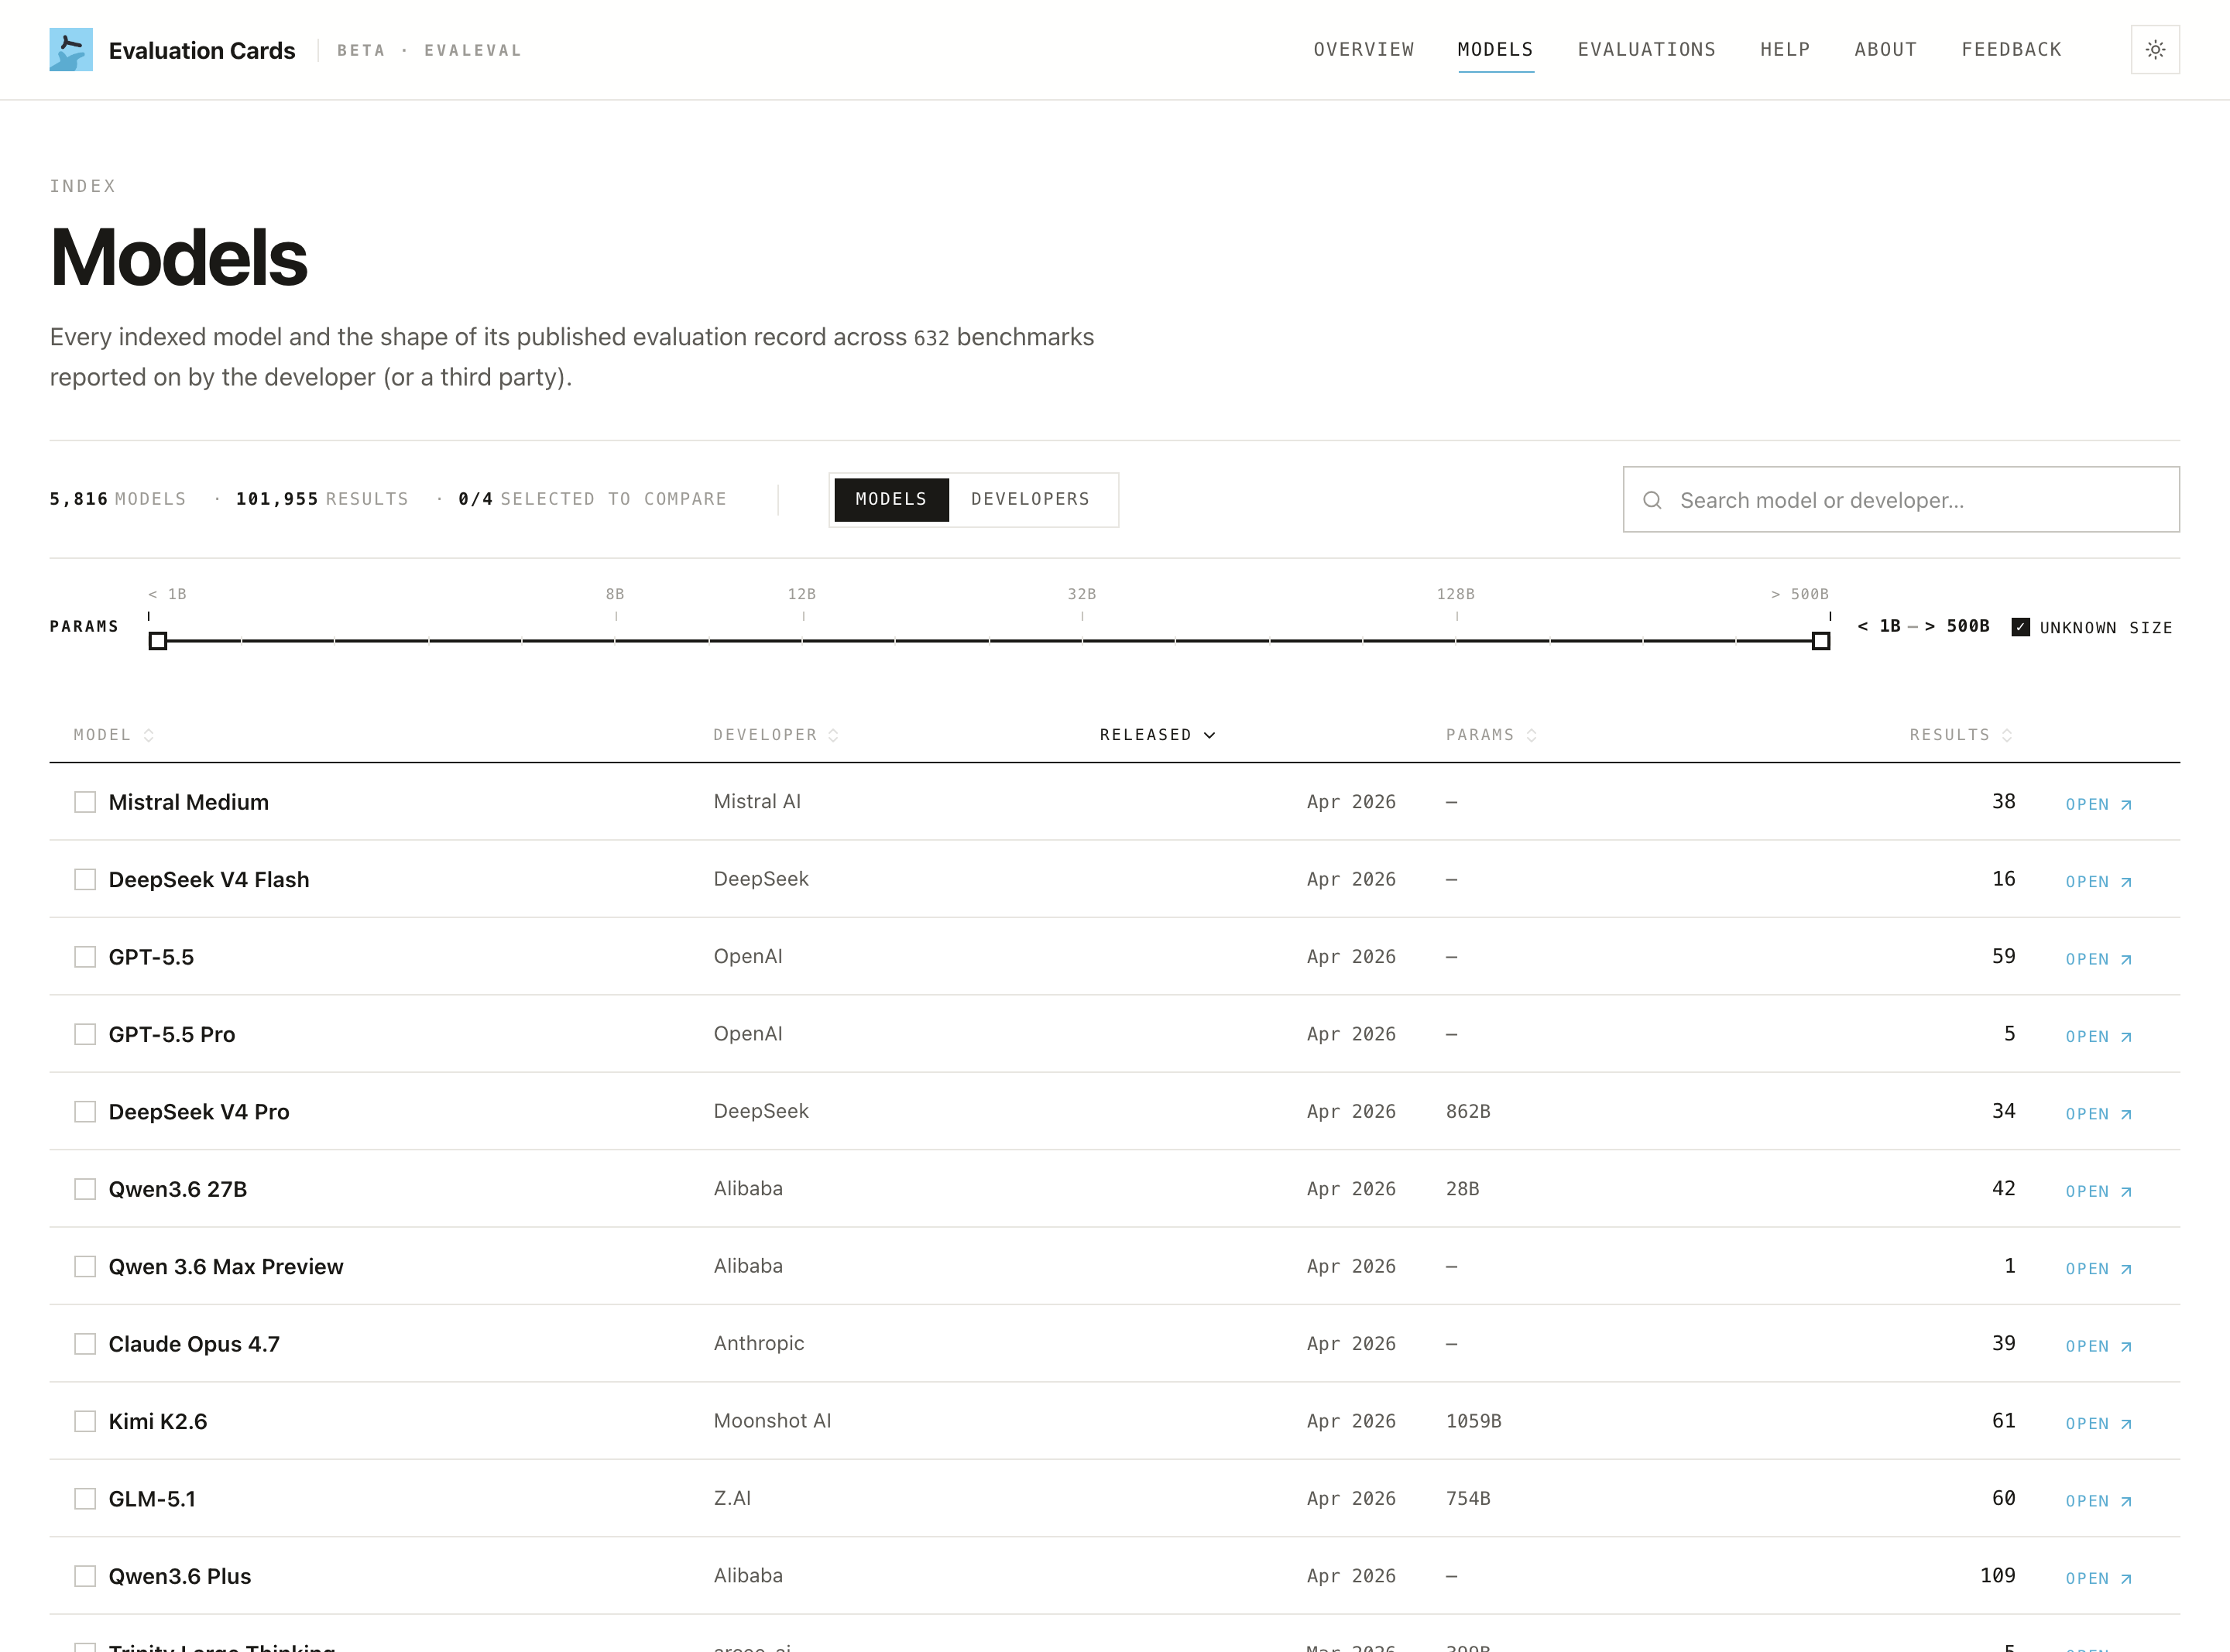This screenshot has height=1652, width=2230.
Task: Tick the checkbox for Mistral Medium
Action: [x=85, y=802]
